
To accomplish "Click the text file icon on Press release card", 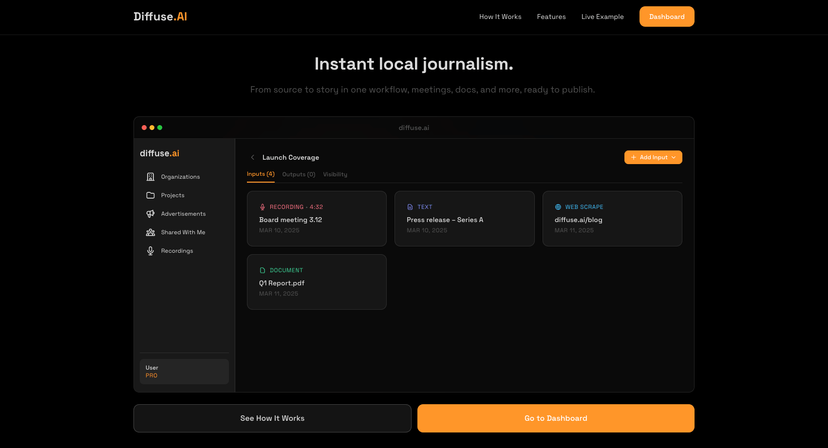I will coord(410,207).
